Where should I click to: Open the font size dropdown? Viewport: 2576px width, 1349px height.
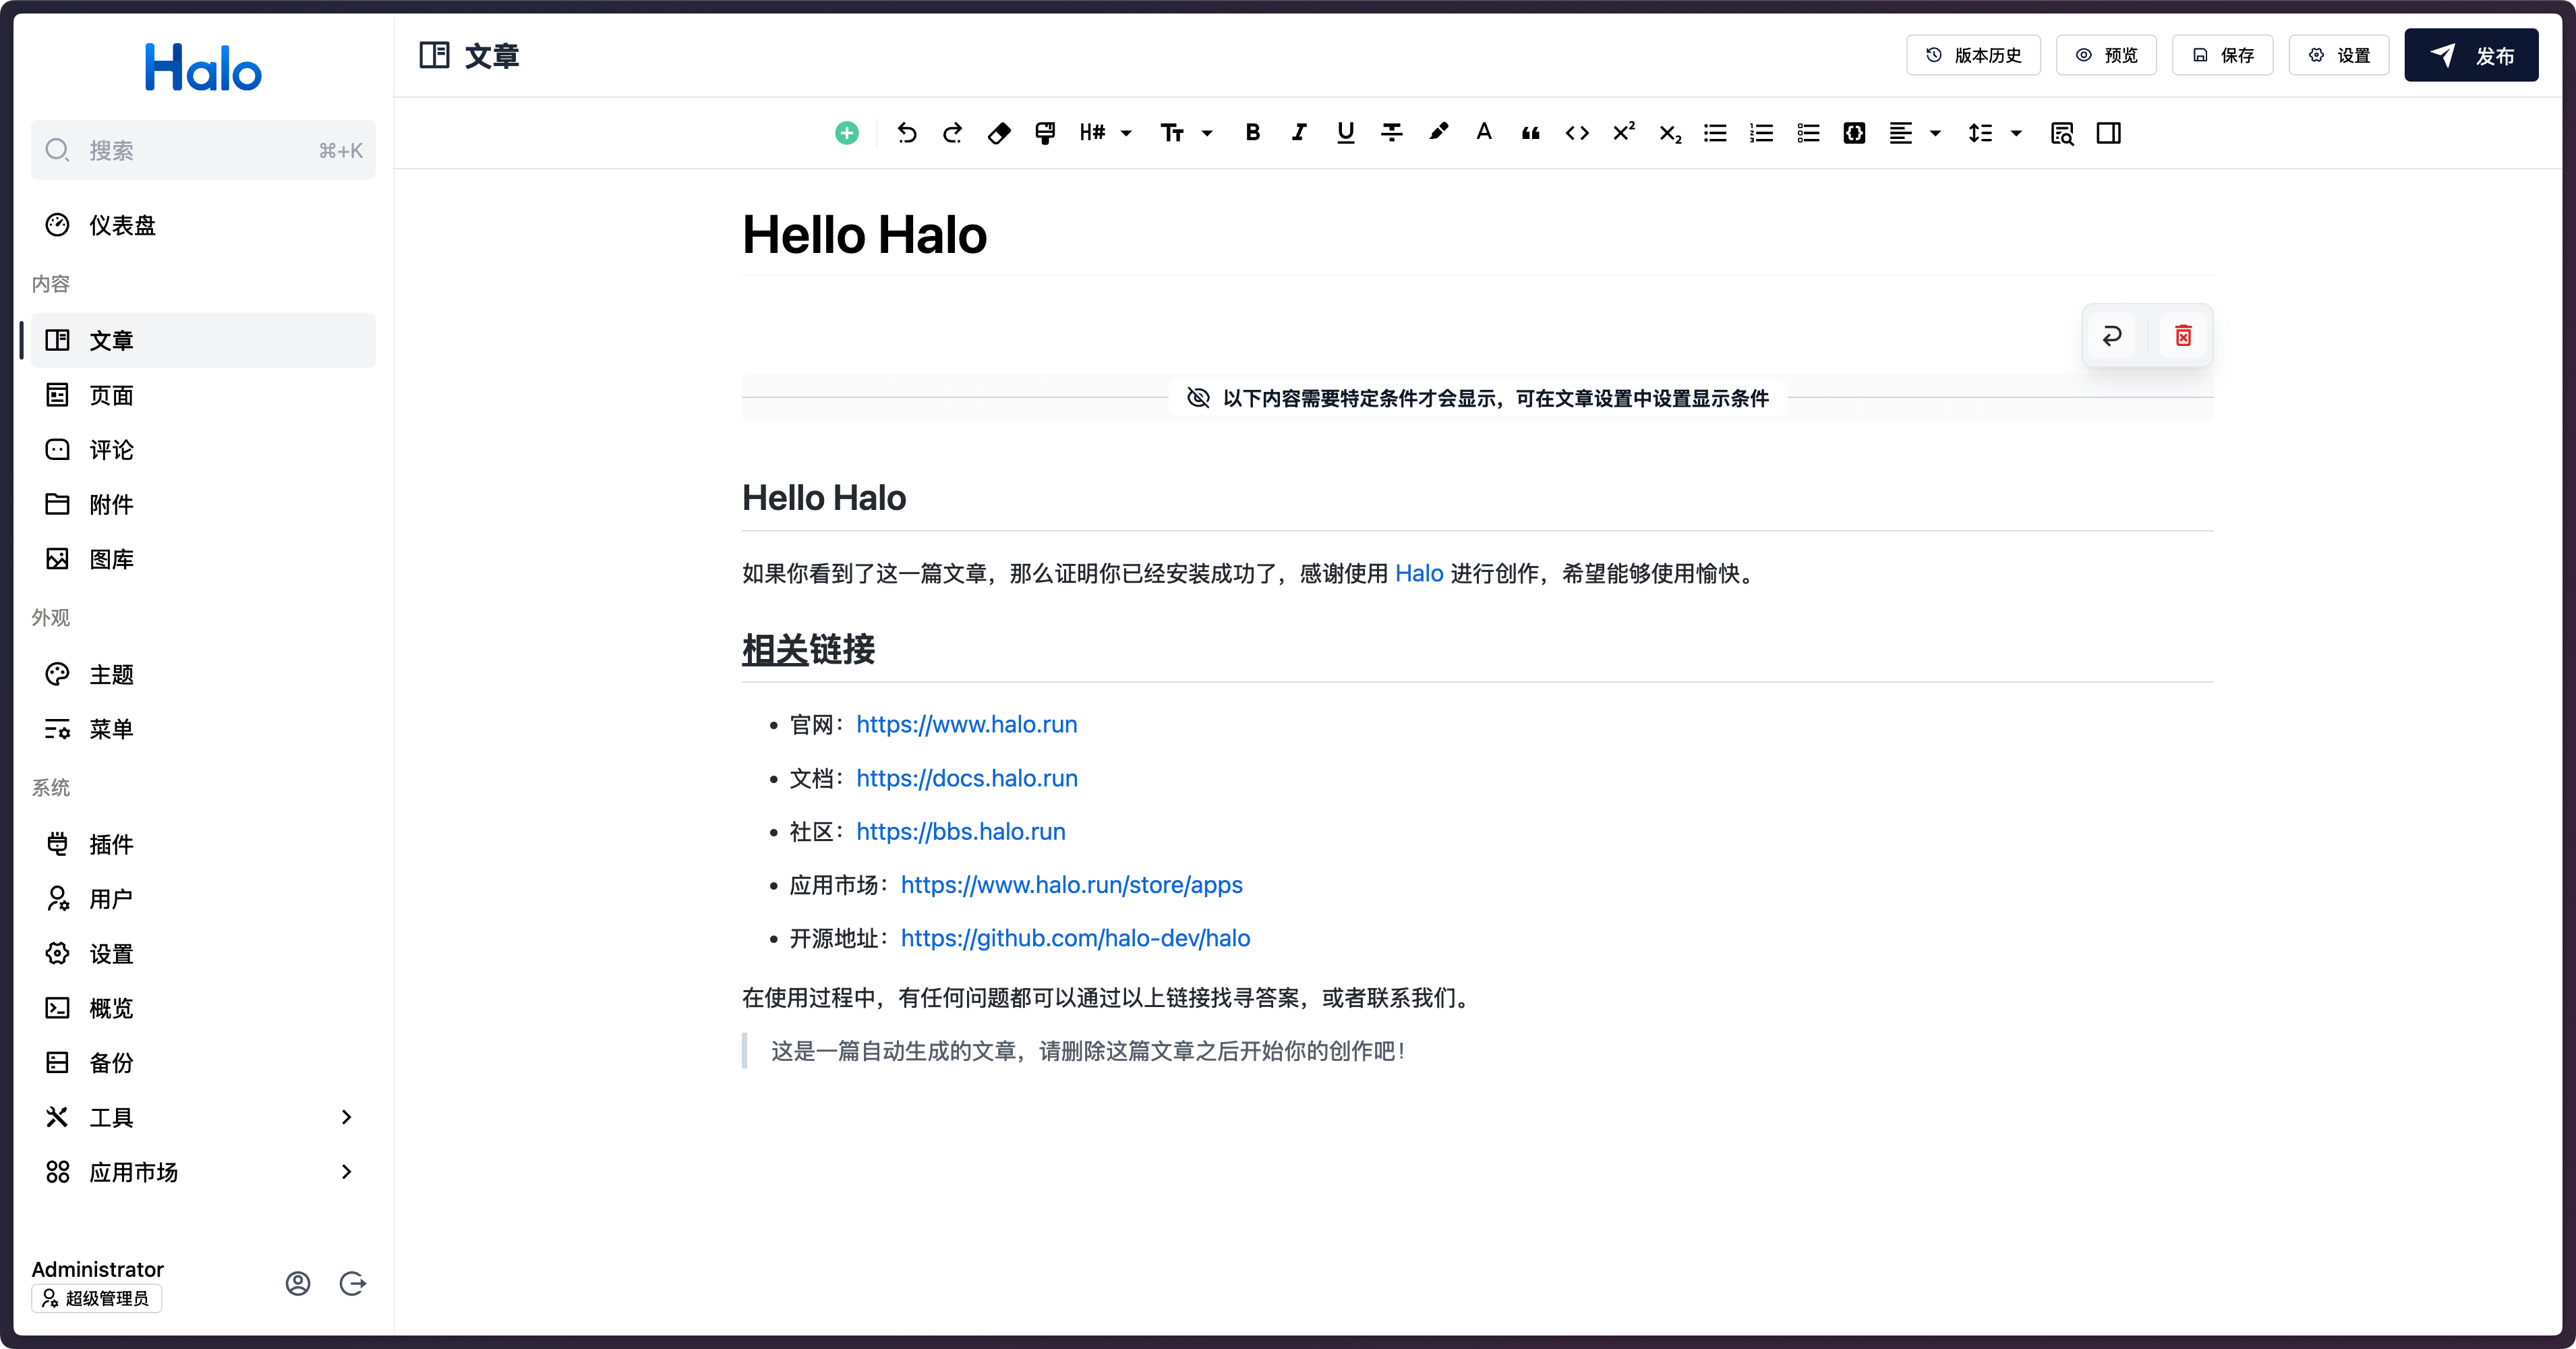coord(1186,133)
